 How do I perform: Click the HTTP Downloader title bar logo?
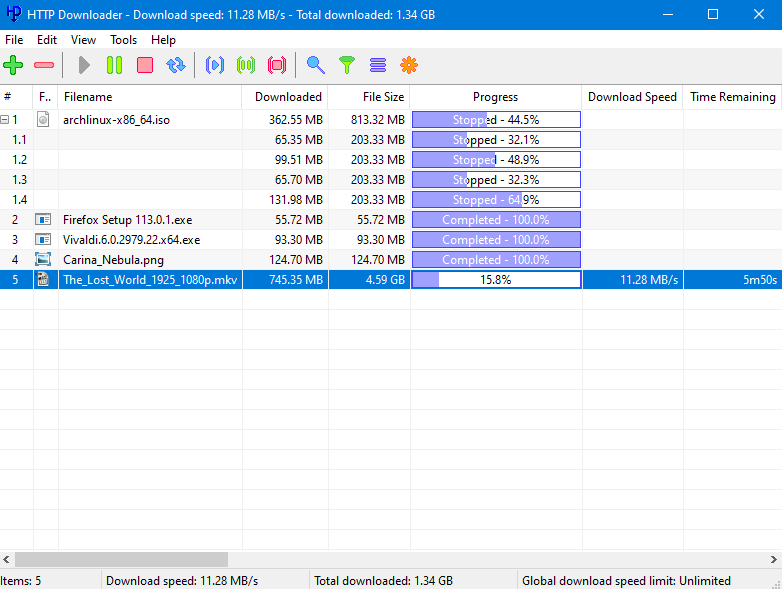tap(13, 14)
